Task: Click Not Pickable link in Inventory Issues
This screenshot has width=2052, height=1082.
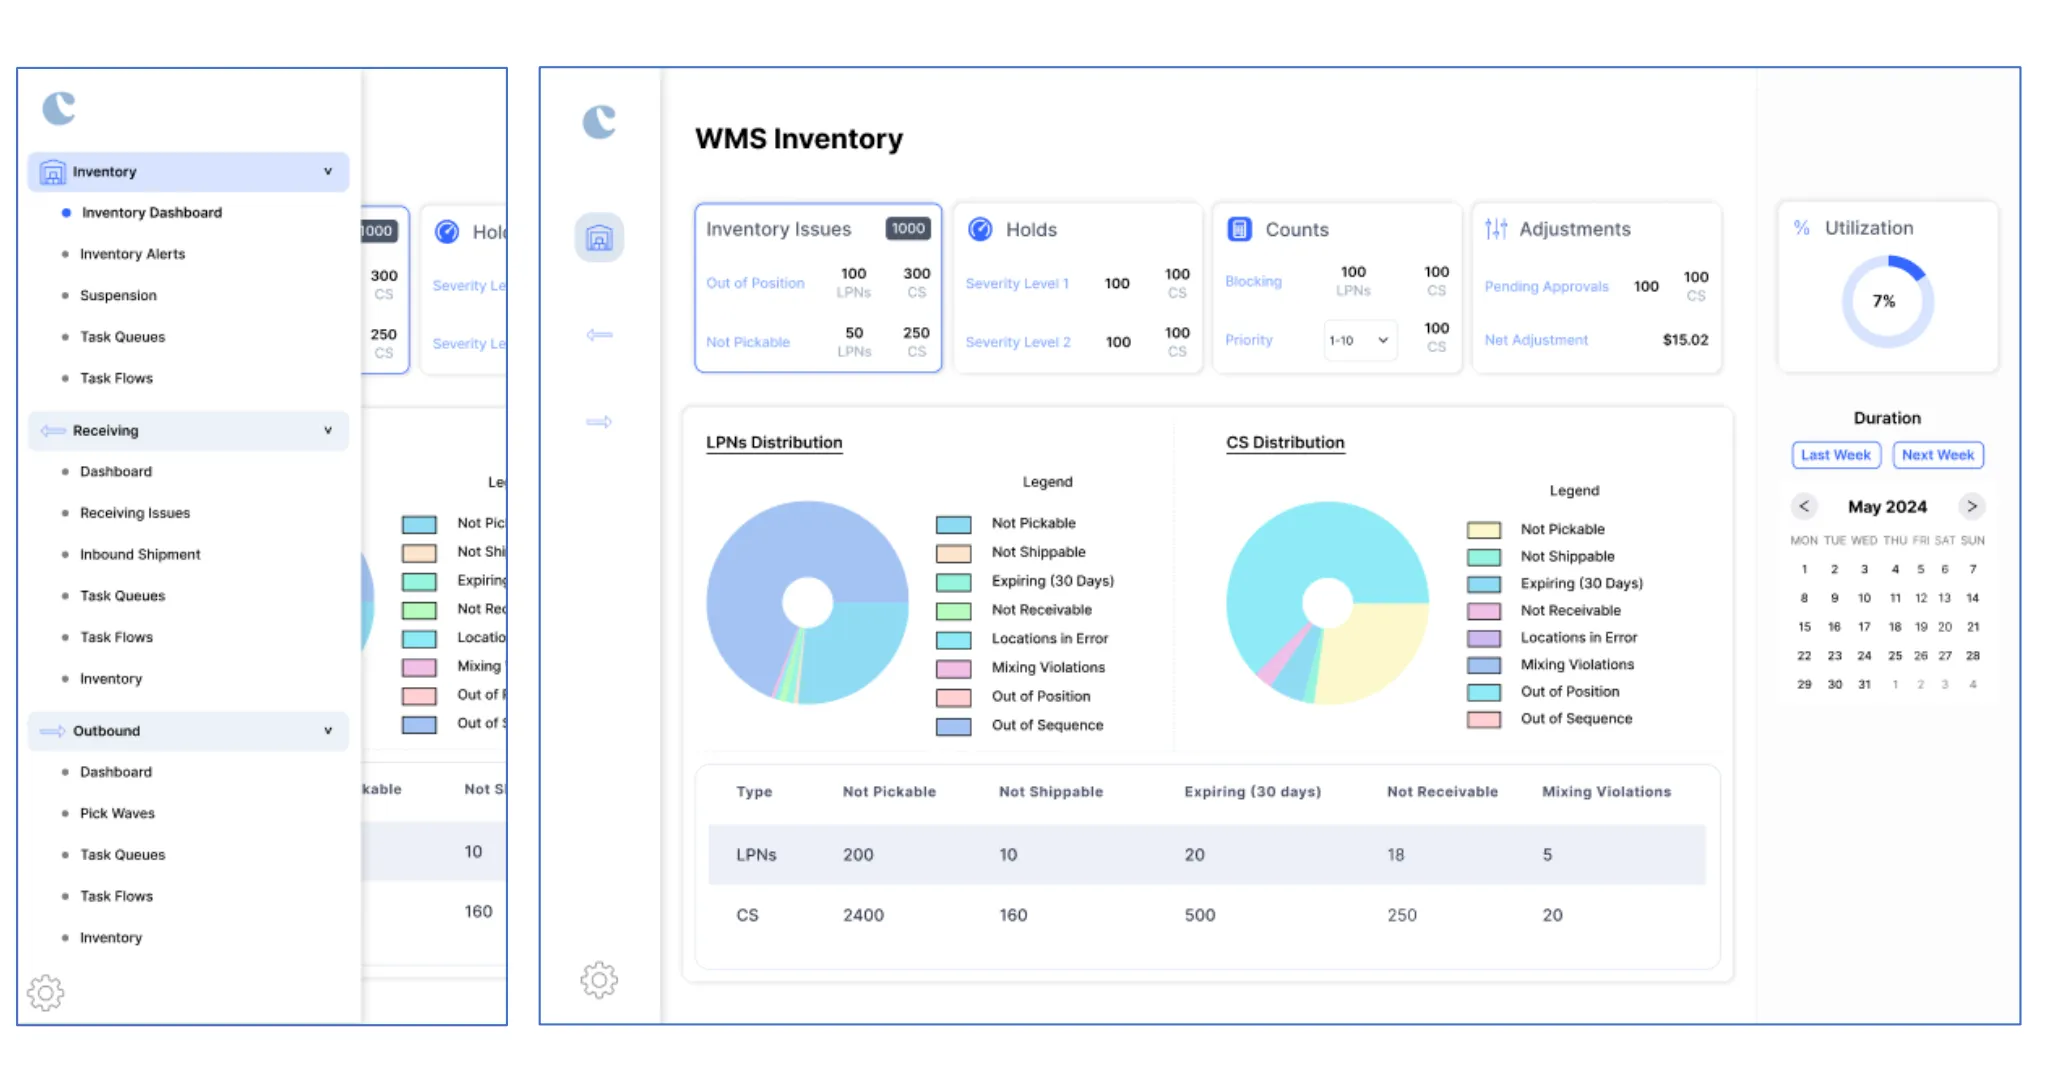Action: pyautogui.click(x=748, y=342)
